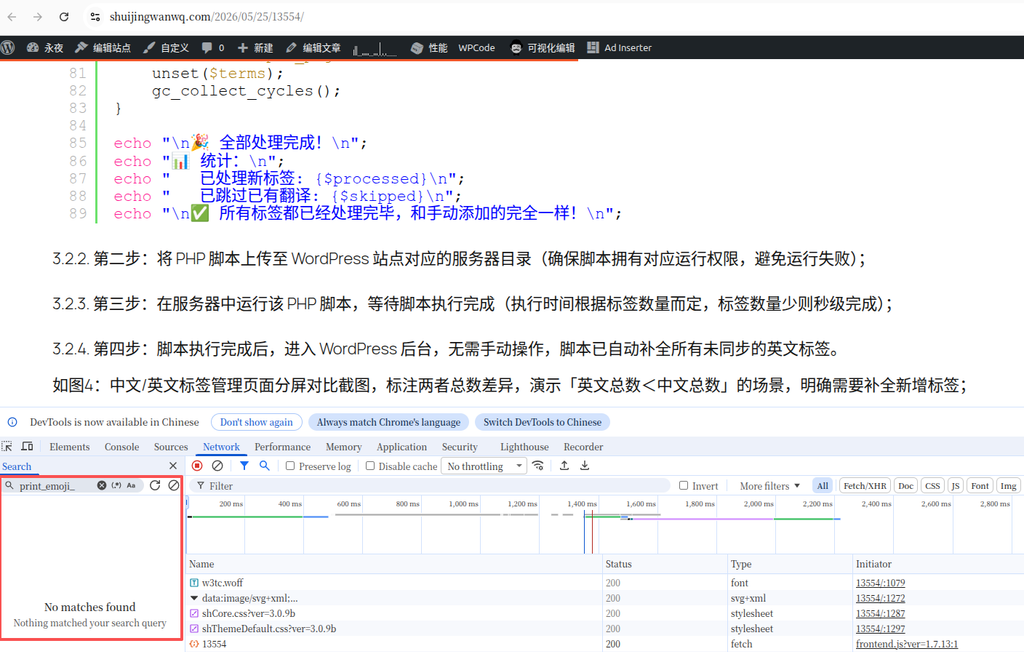Open 性能 performance menu
This screenshot has height=652, width=1024.
point(429,48)
